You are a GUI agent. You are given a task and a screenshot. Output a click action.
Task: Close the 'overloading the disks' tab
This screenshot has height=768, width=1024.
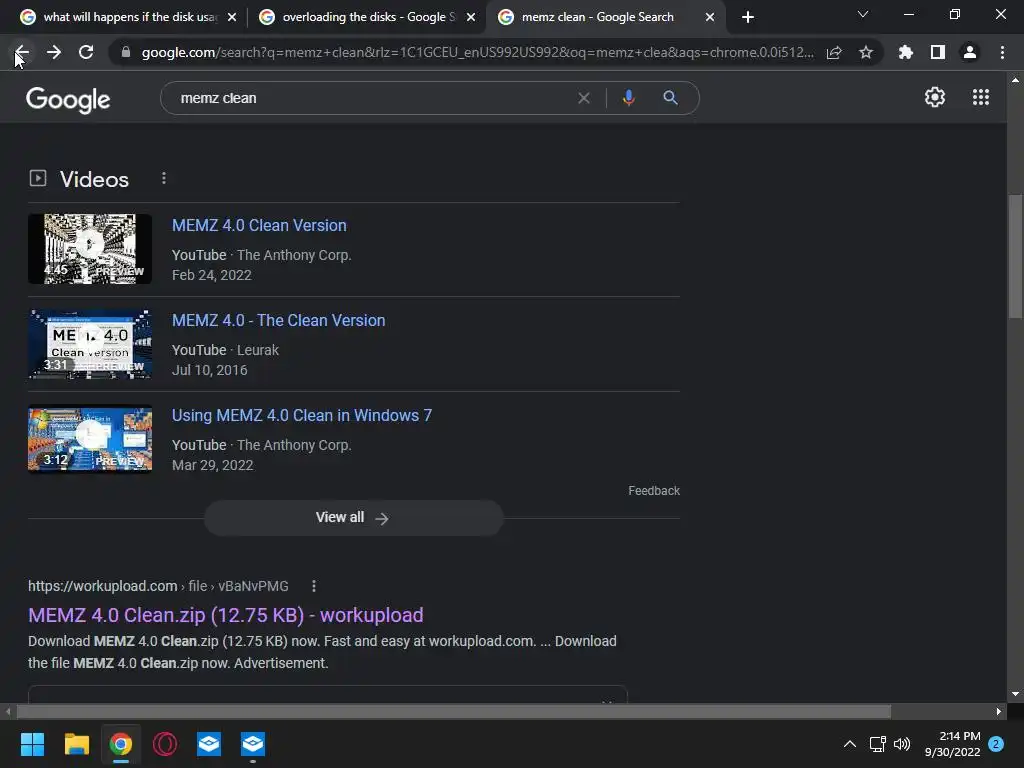[471, 17]
